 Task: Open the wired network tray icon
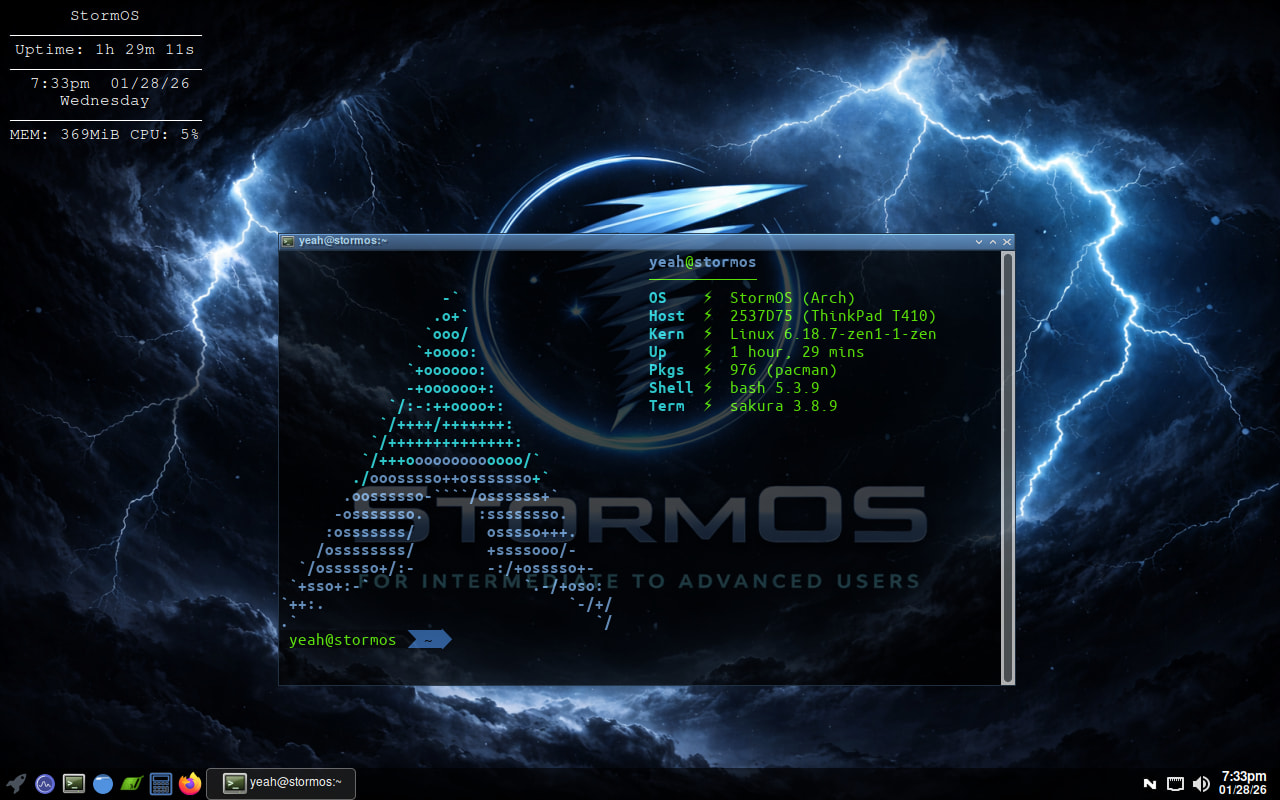[1176, 784]
